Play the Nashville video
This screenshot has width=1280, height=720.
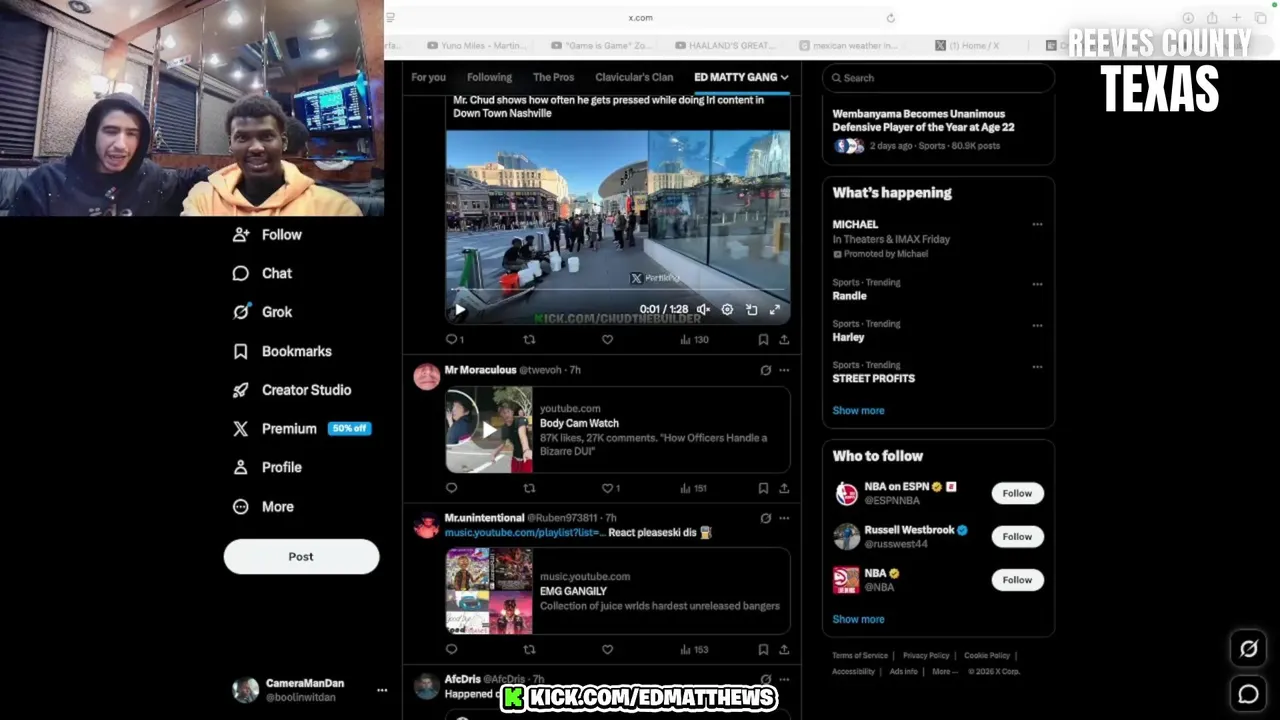pyautogui.click(x=460, y=310)
